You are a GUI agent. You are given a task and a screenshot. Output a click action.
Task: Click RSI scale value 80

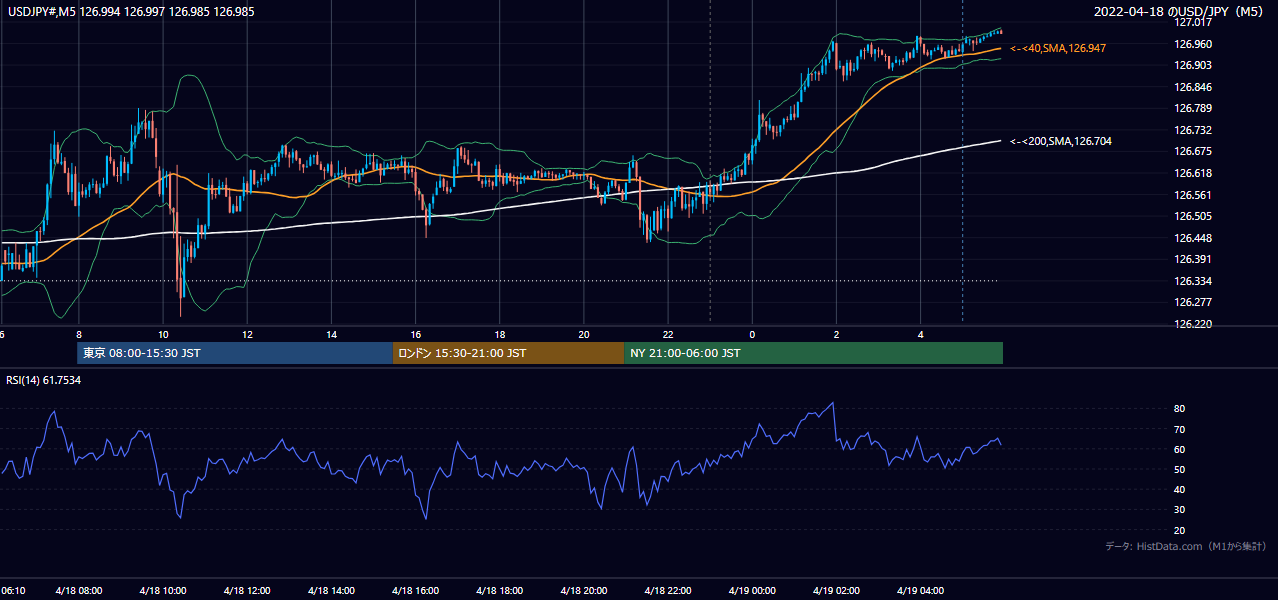pyautogui.click(x=1179, y=409)
